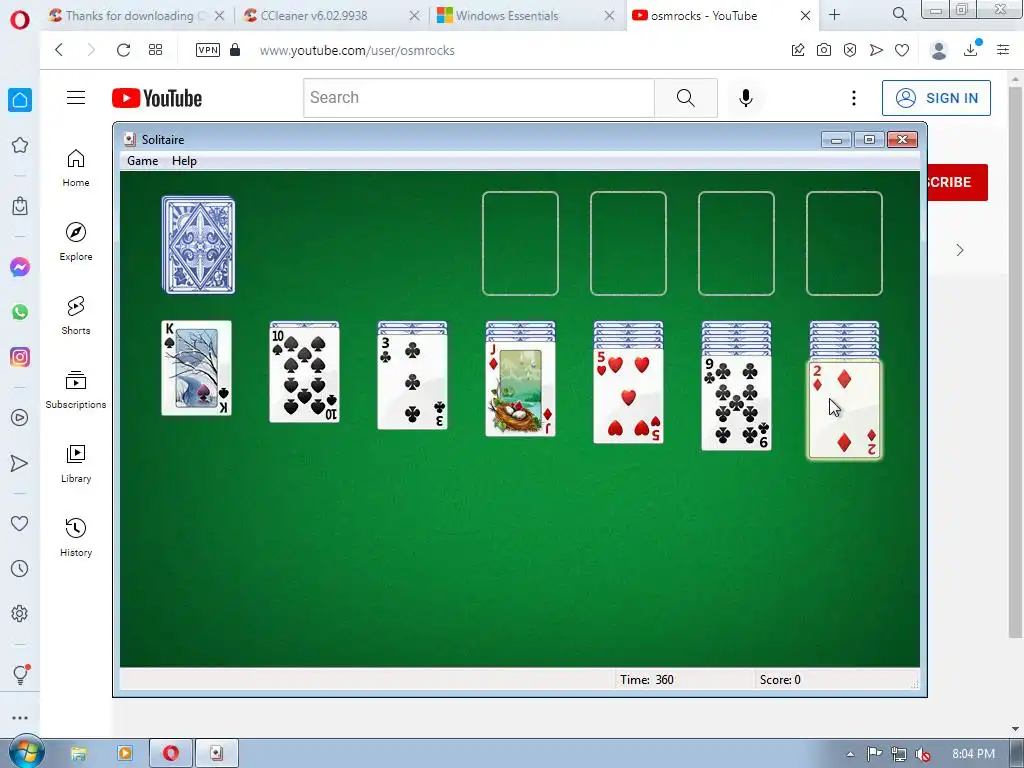Click the YouTube search magnifier button
The width and height of the screenshot is (1024, 768).
(x=686, y=98)
